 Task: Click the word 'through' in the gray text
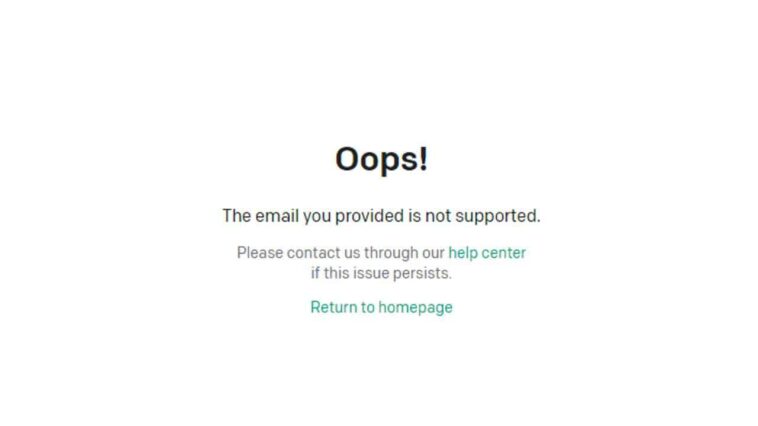pos(391,253)
